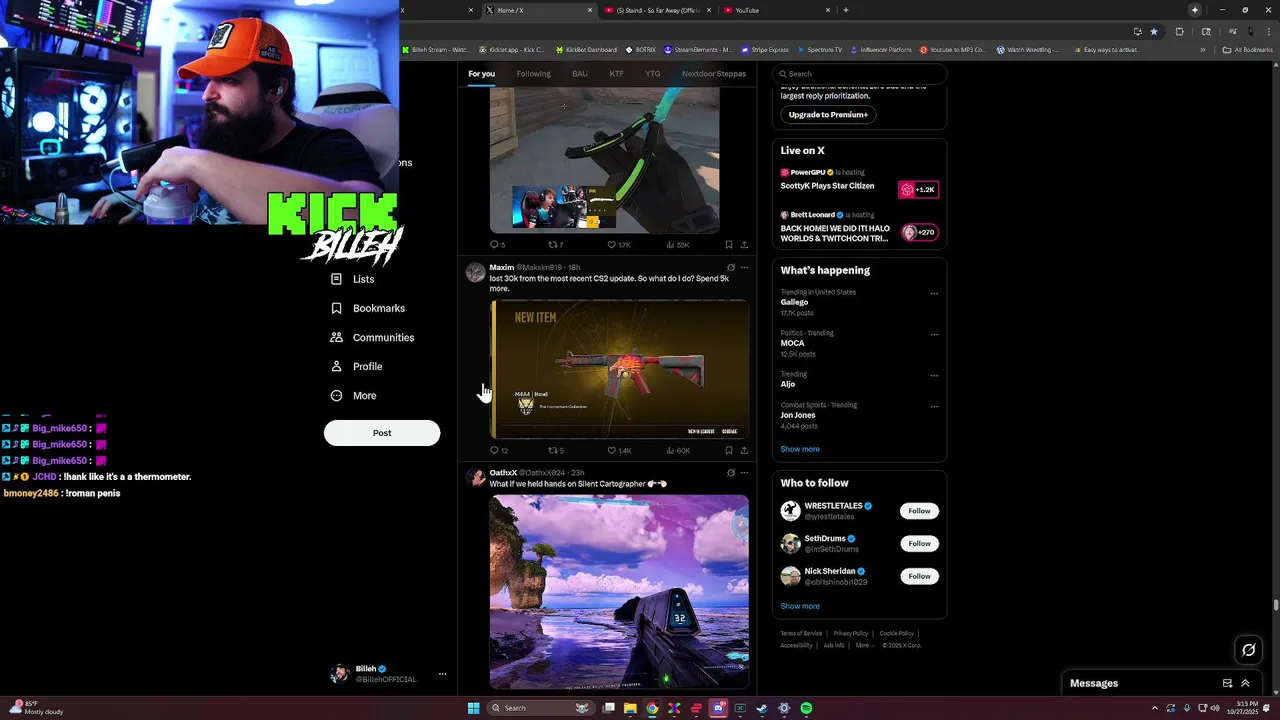Share the knife video post
This screenshot has width=1280, height=720.
(x=743, y=244)
